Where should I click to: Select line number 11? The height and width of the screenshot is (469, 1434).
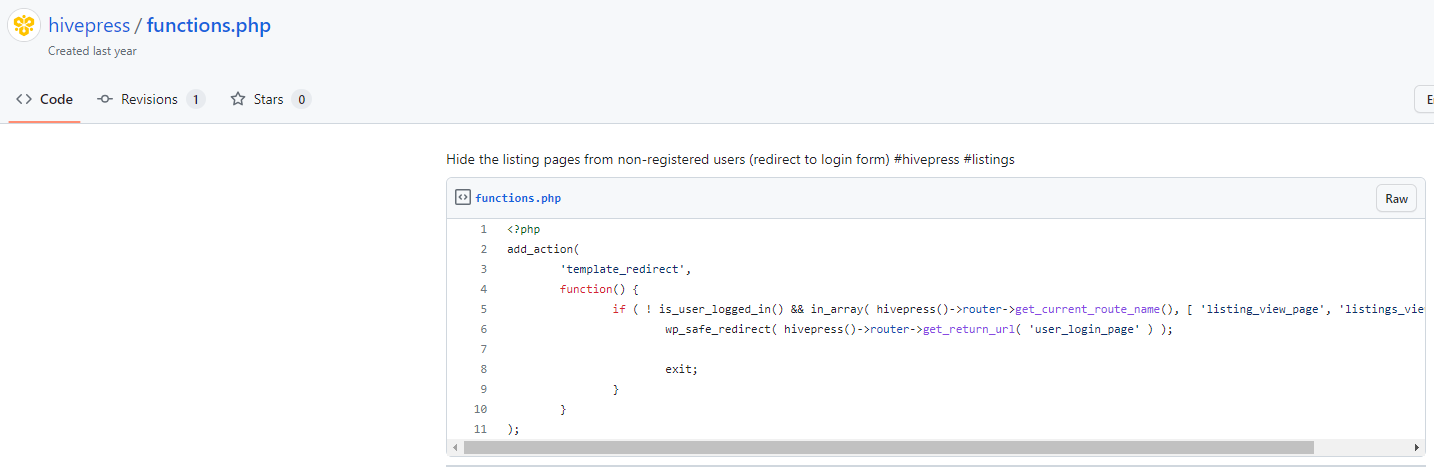[480, 429]
